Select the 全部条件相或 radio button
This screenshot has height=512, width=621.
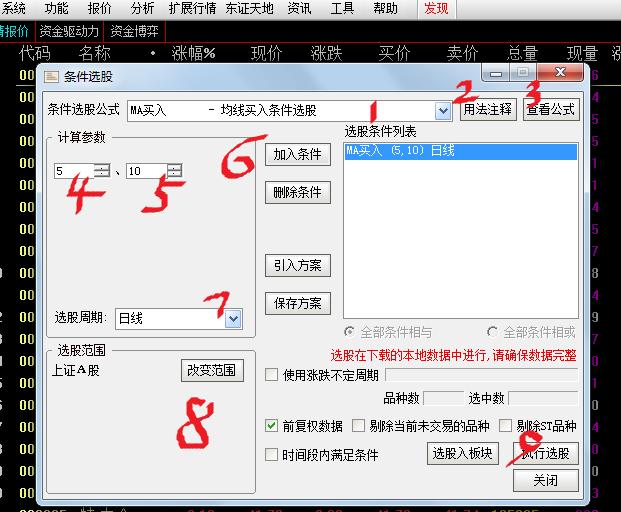492,332
